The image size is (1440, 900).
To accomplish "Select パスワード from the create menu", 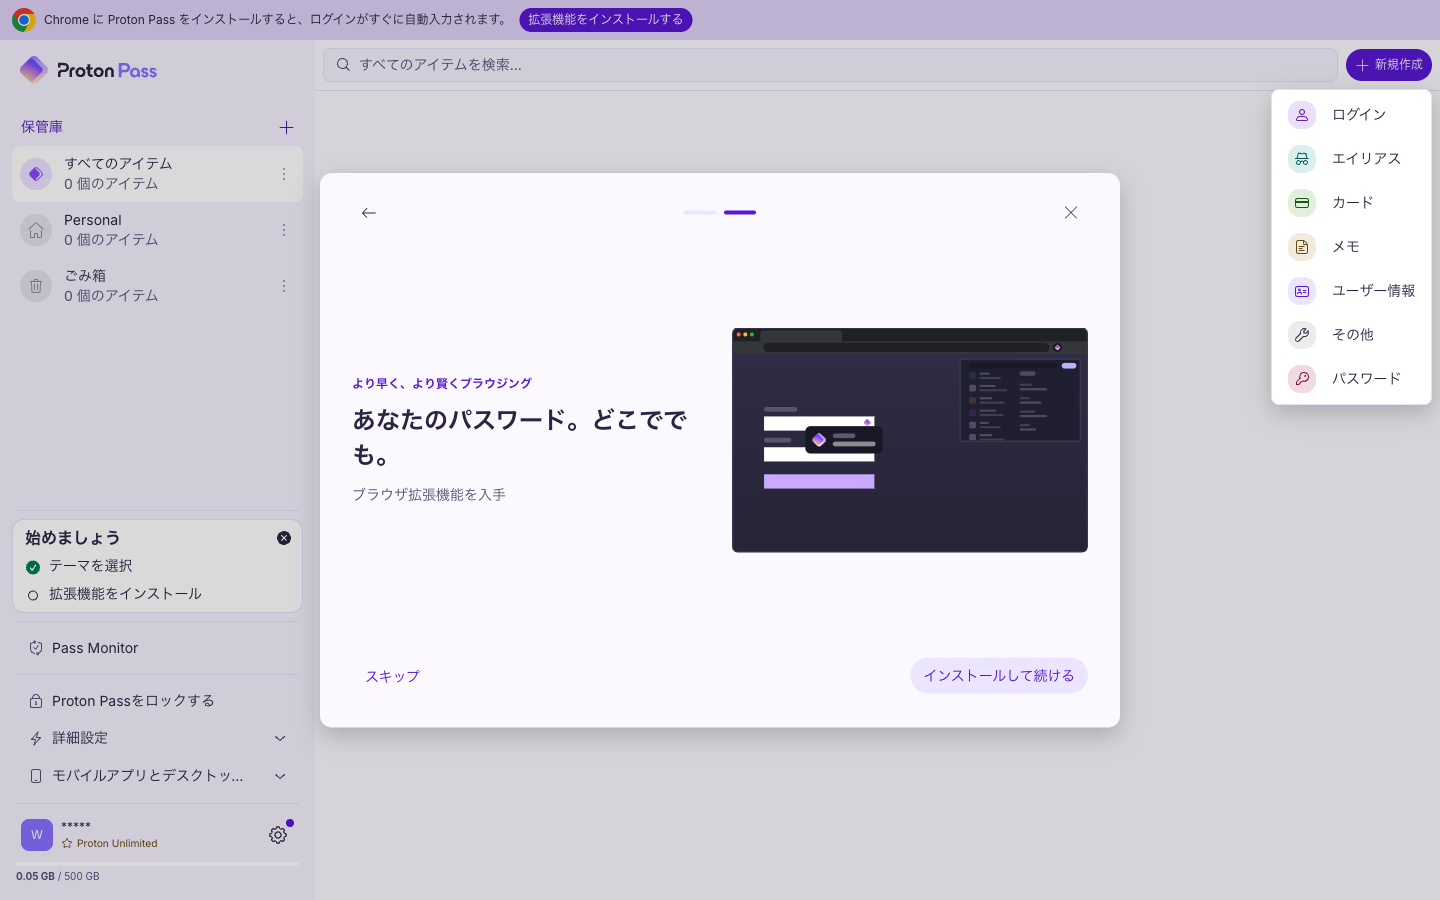I will tap(1351, 379).
